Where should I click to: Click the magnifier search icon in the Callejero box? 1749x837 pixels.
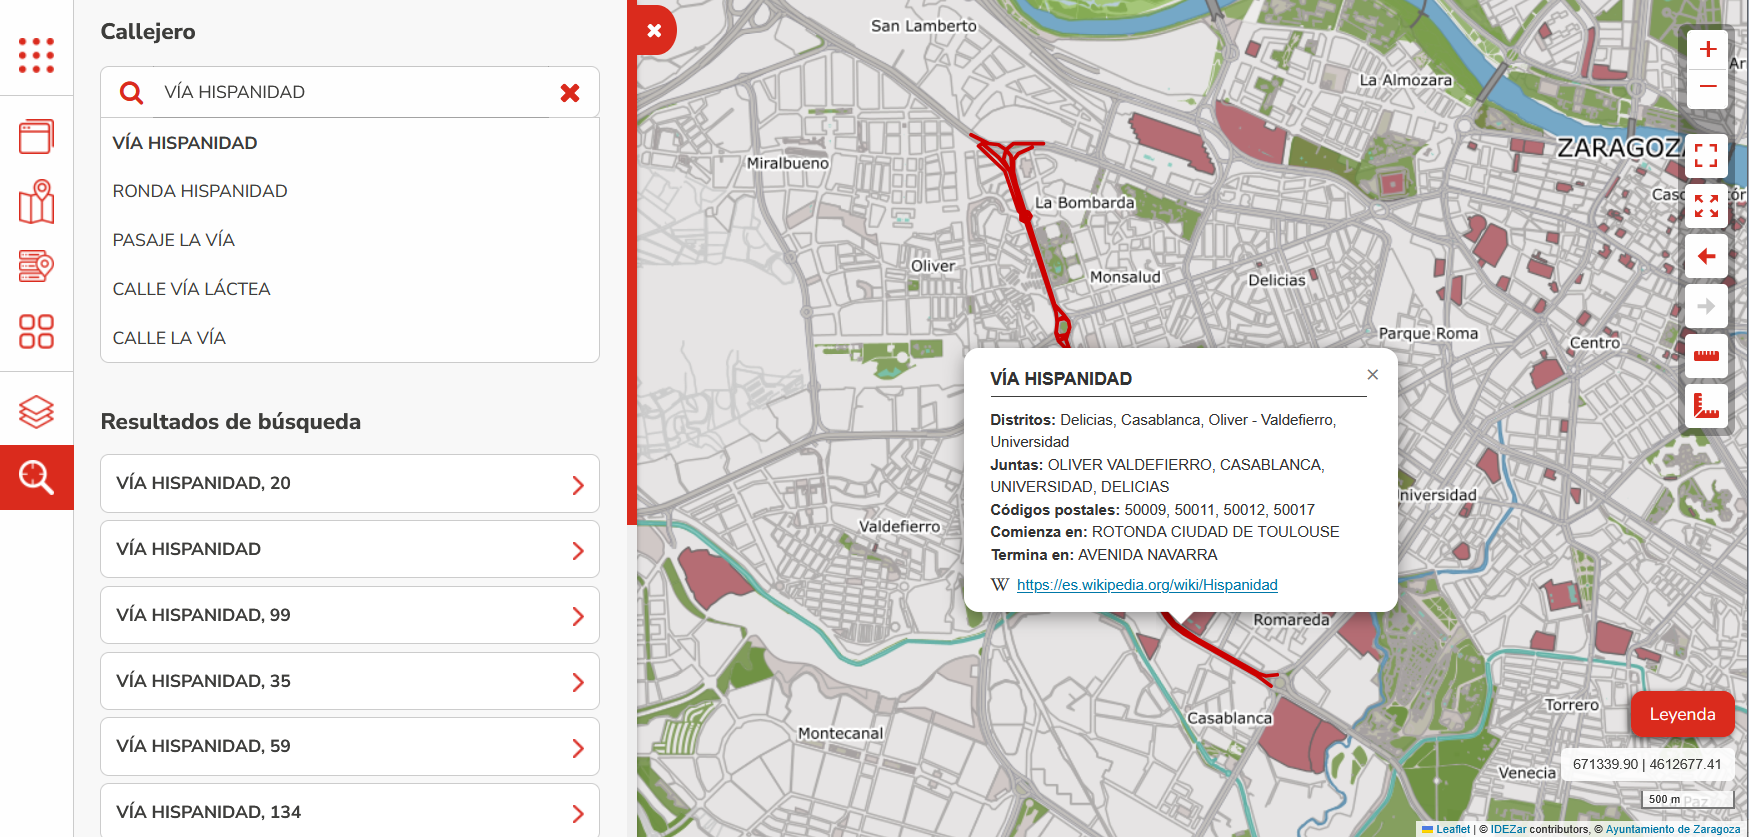[131, 93]
